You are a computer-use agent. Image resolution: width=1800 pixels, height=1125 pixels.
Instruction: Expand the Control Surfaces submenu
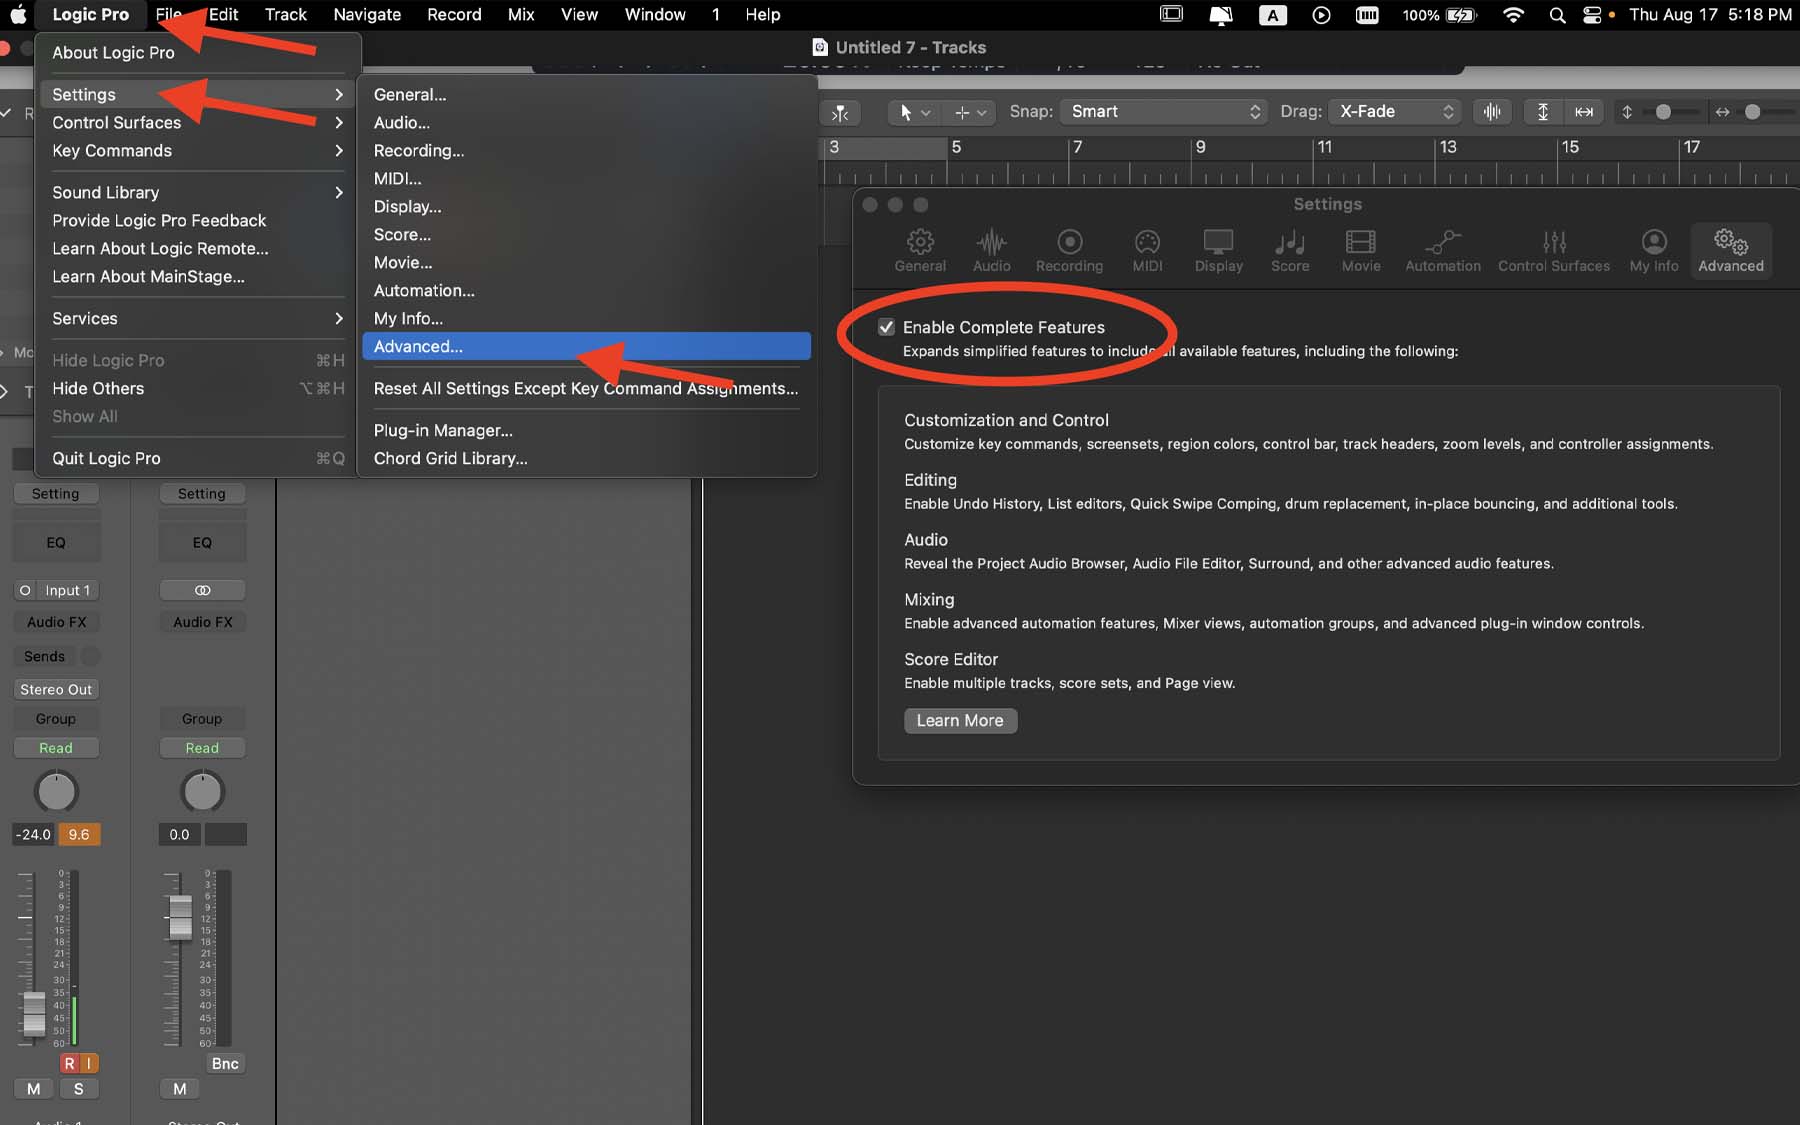point(198,122)
